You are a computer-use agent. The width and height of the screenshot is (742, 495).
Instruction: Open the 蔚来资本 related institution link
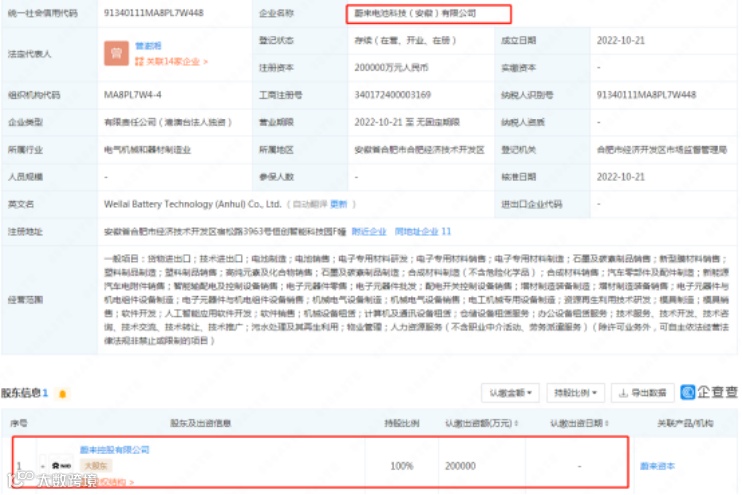(657, 466)
